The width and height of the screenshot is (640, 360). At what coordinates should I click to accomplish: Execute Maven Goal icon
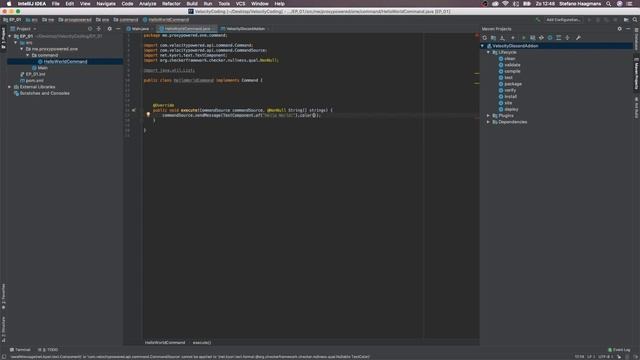coord(533,38)
